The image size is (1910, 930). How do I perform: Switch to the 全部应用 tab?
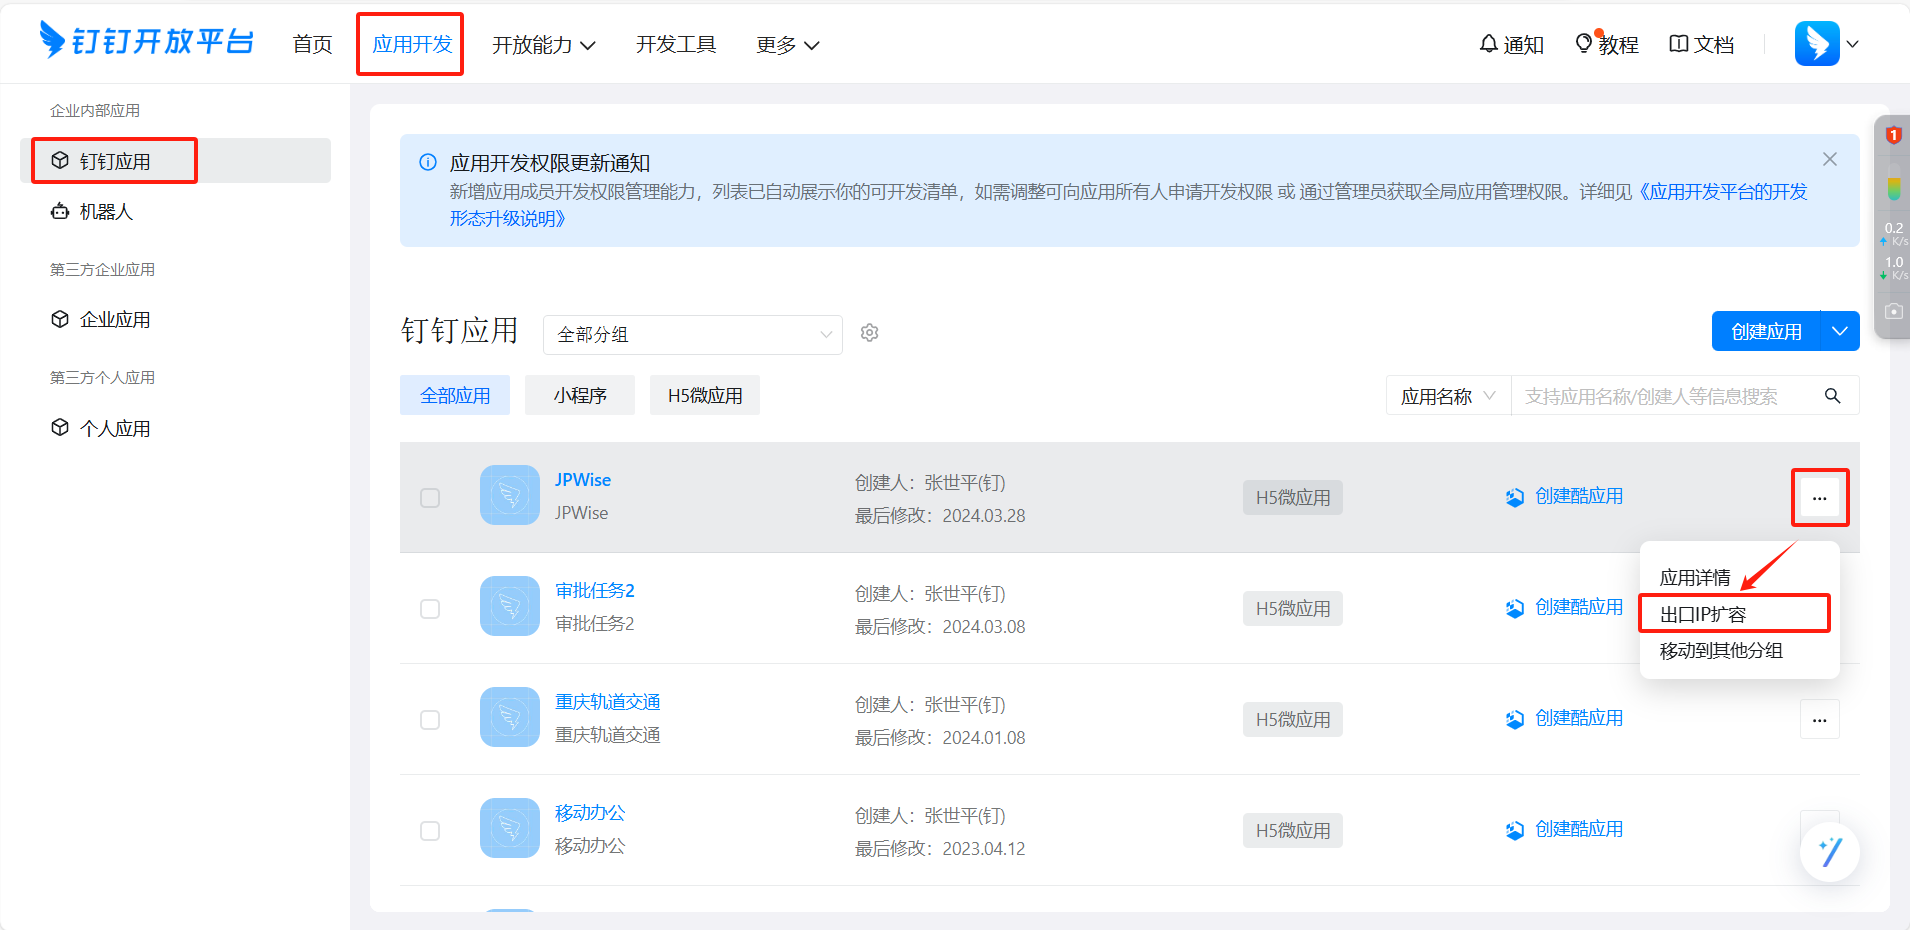tap(455, 395)
